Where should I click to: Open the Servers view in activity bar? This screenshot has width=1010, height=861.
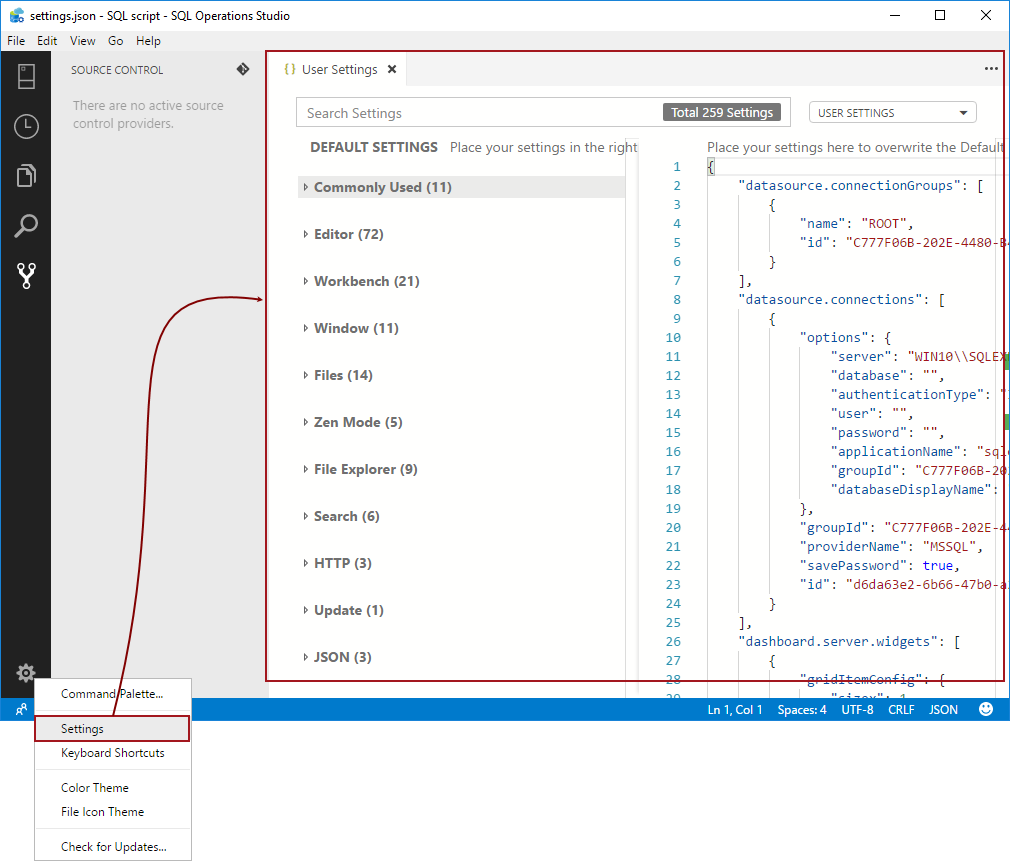(x=26, y=76)
